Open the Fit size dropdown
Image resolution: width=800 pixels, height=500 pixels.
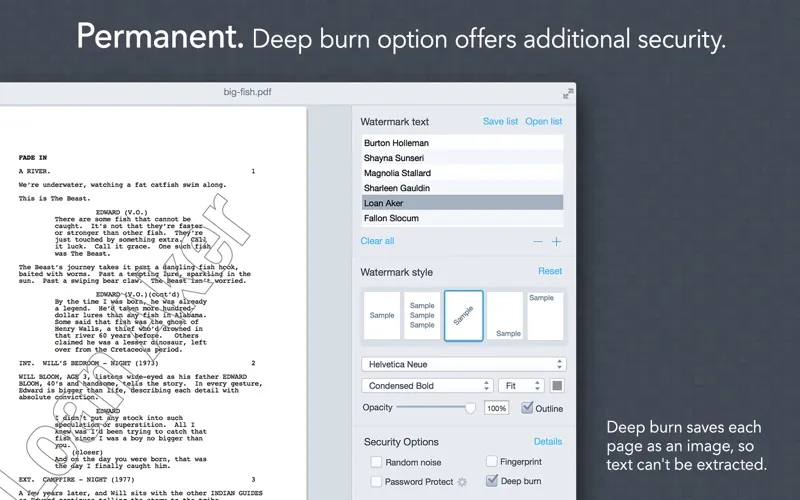click(521, 386)
